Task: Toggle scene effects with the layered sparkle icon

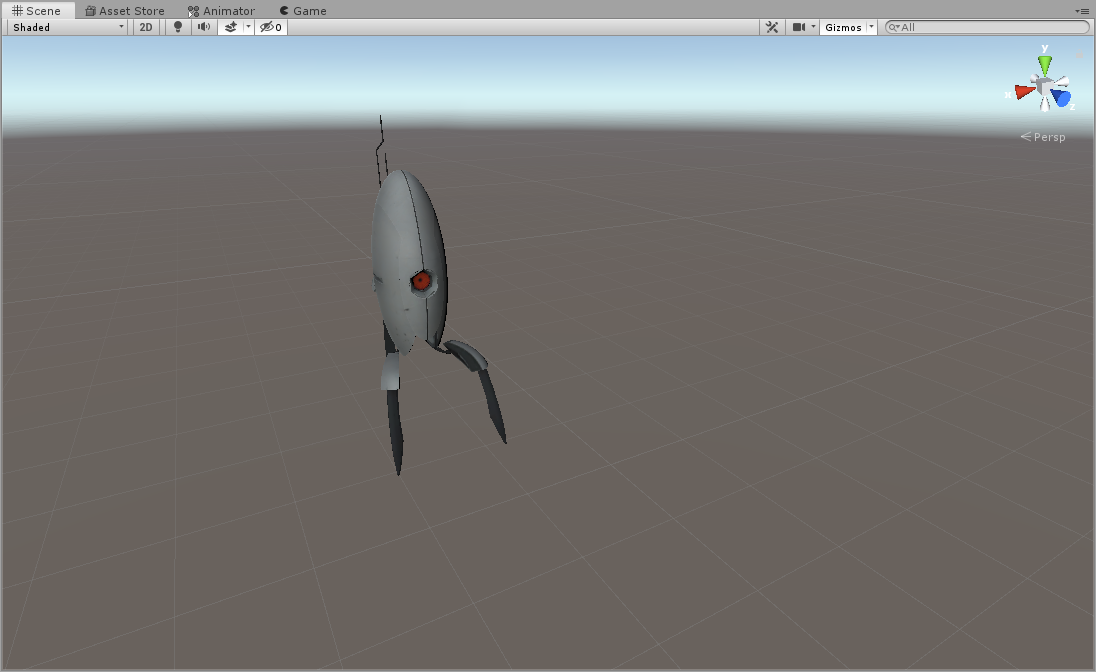Action: coord(231,27)
